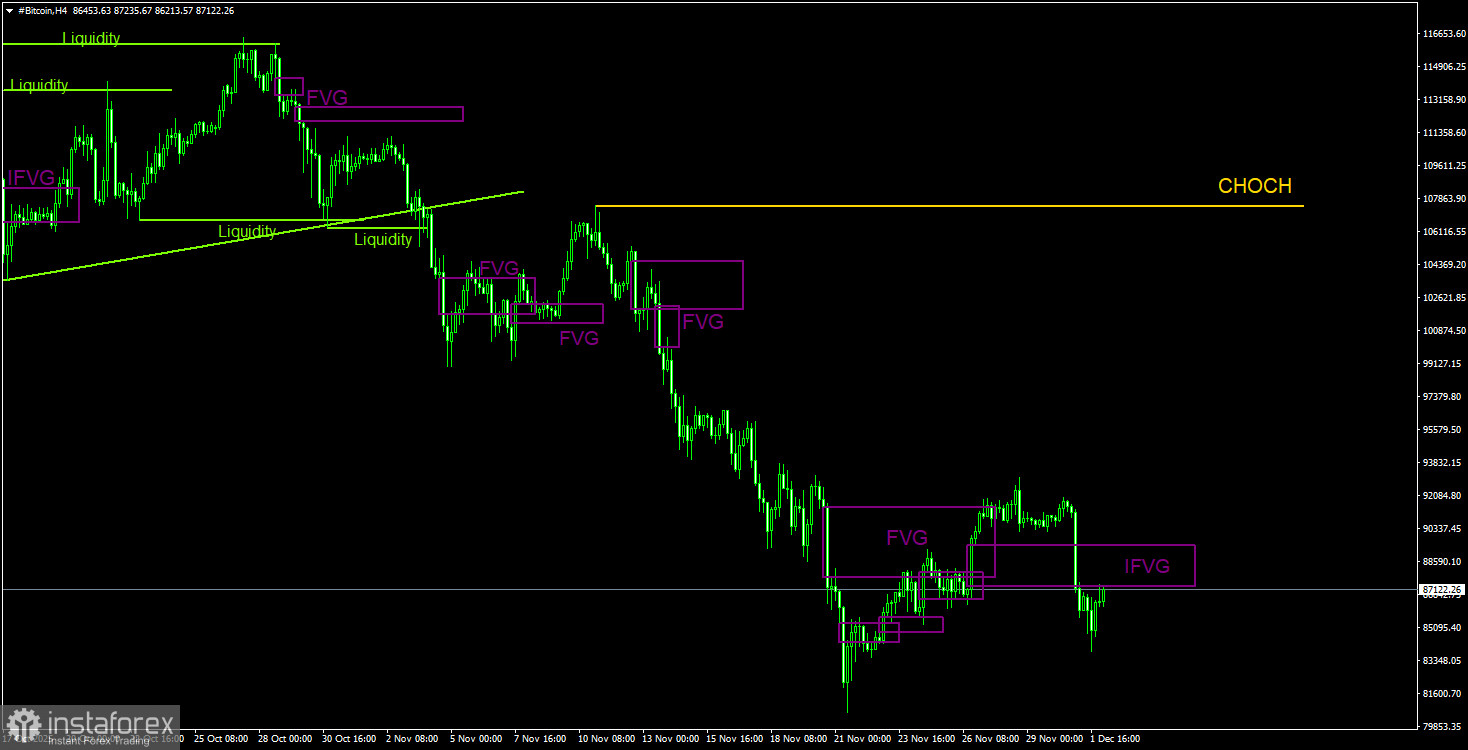Click the 28 Oct 00:00 time label
The height and width of the screenshot is (750, 1468).
pos(285,739)
